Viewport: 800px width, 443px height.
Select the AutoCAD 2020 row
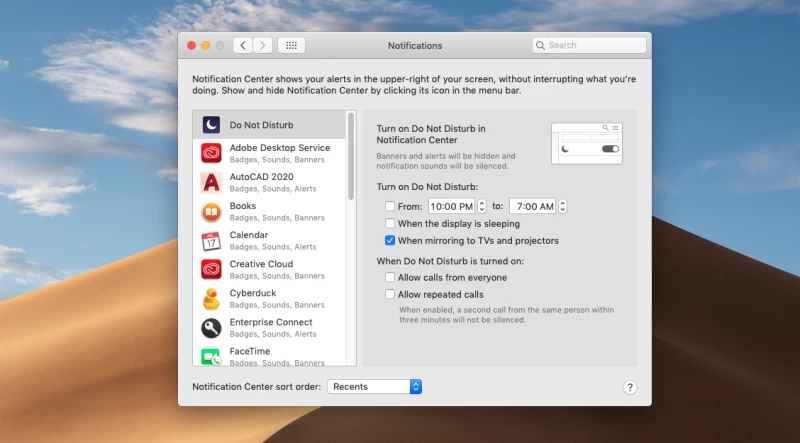click(x=269, y=182)
